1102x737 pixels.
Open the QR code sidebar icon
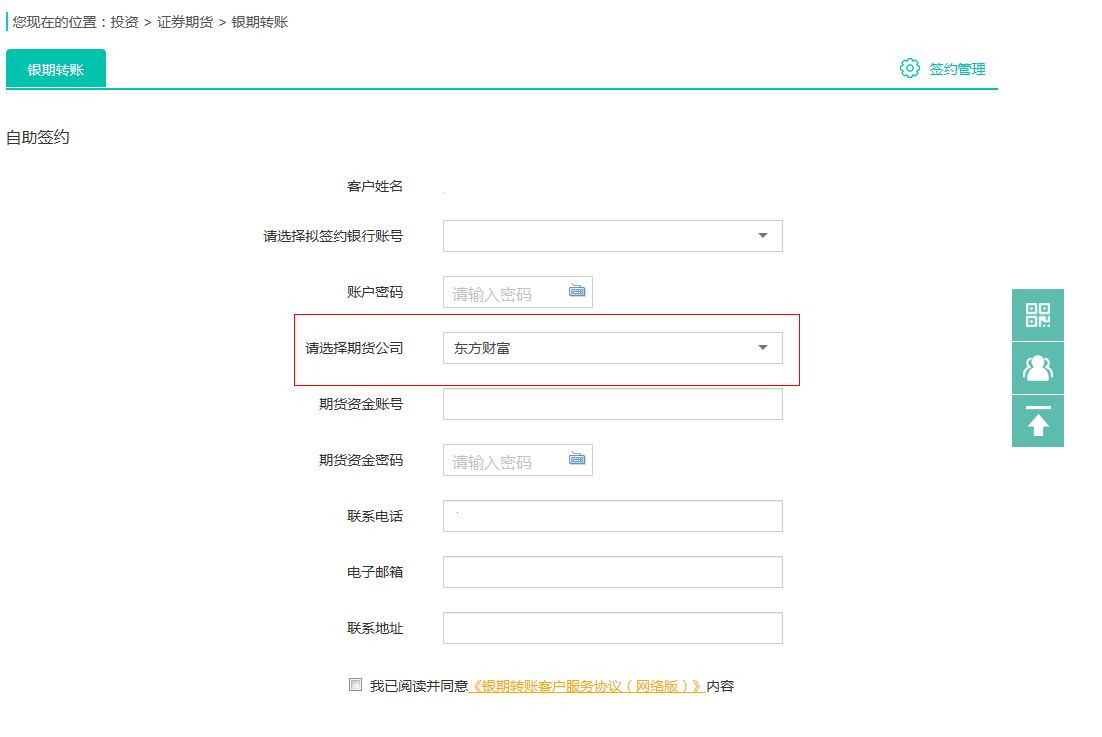1037,315
